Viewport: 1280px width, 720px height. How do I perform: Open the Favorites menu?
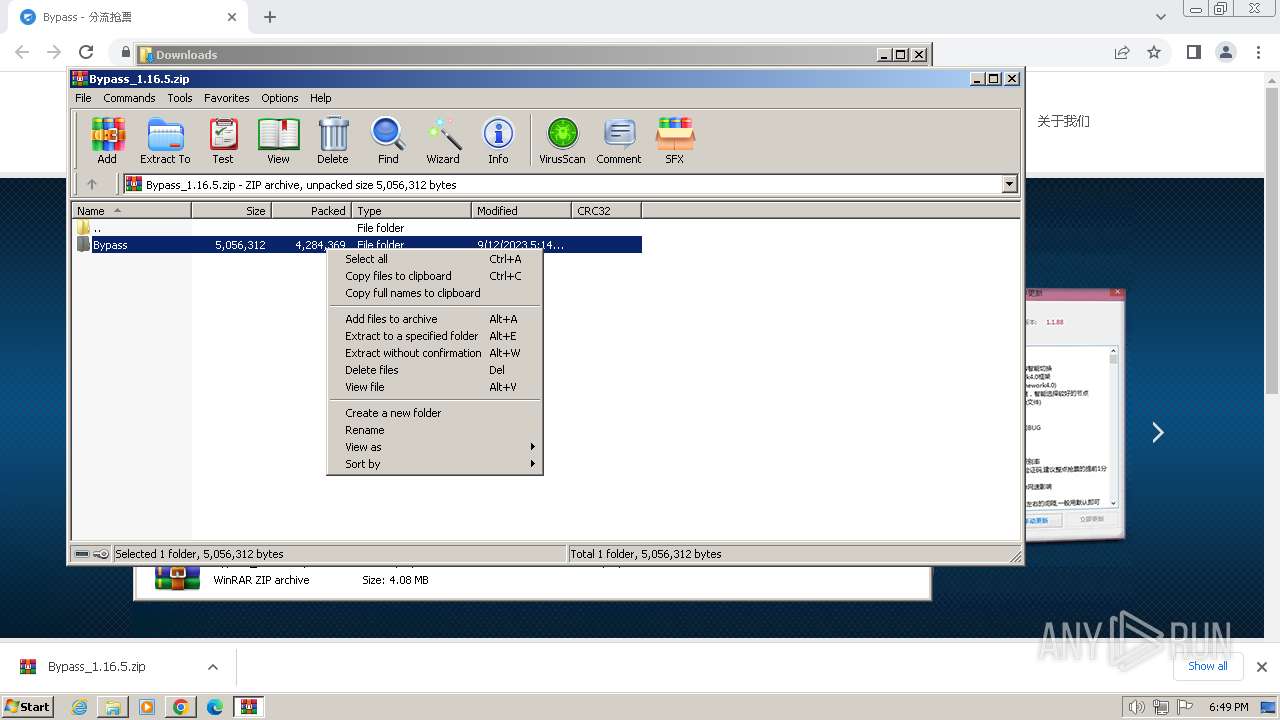tap(227, 98)
